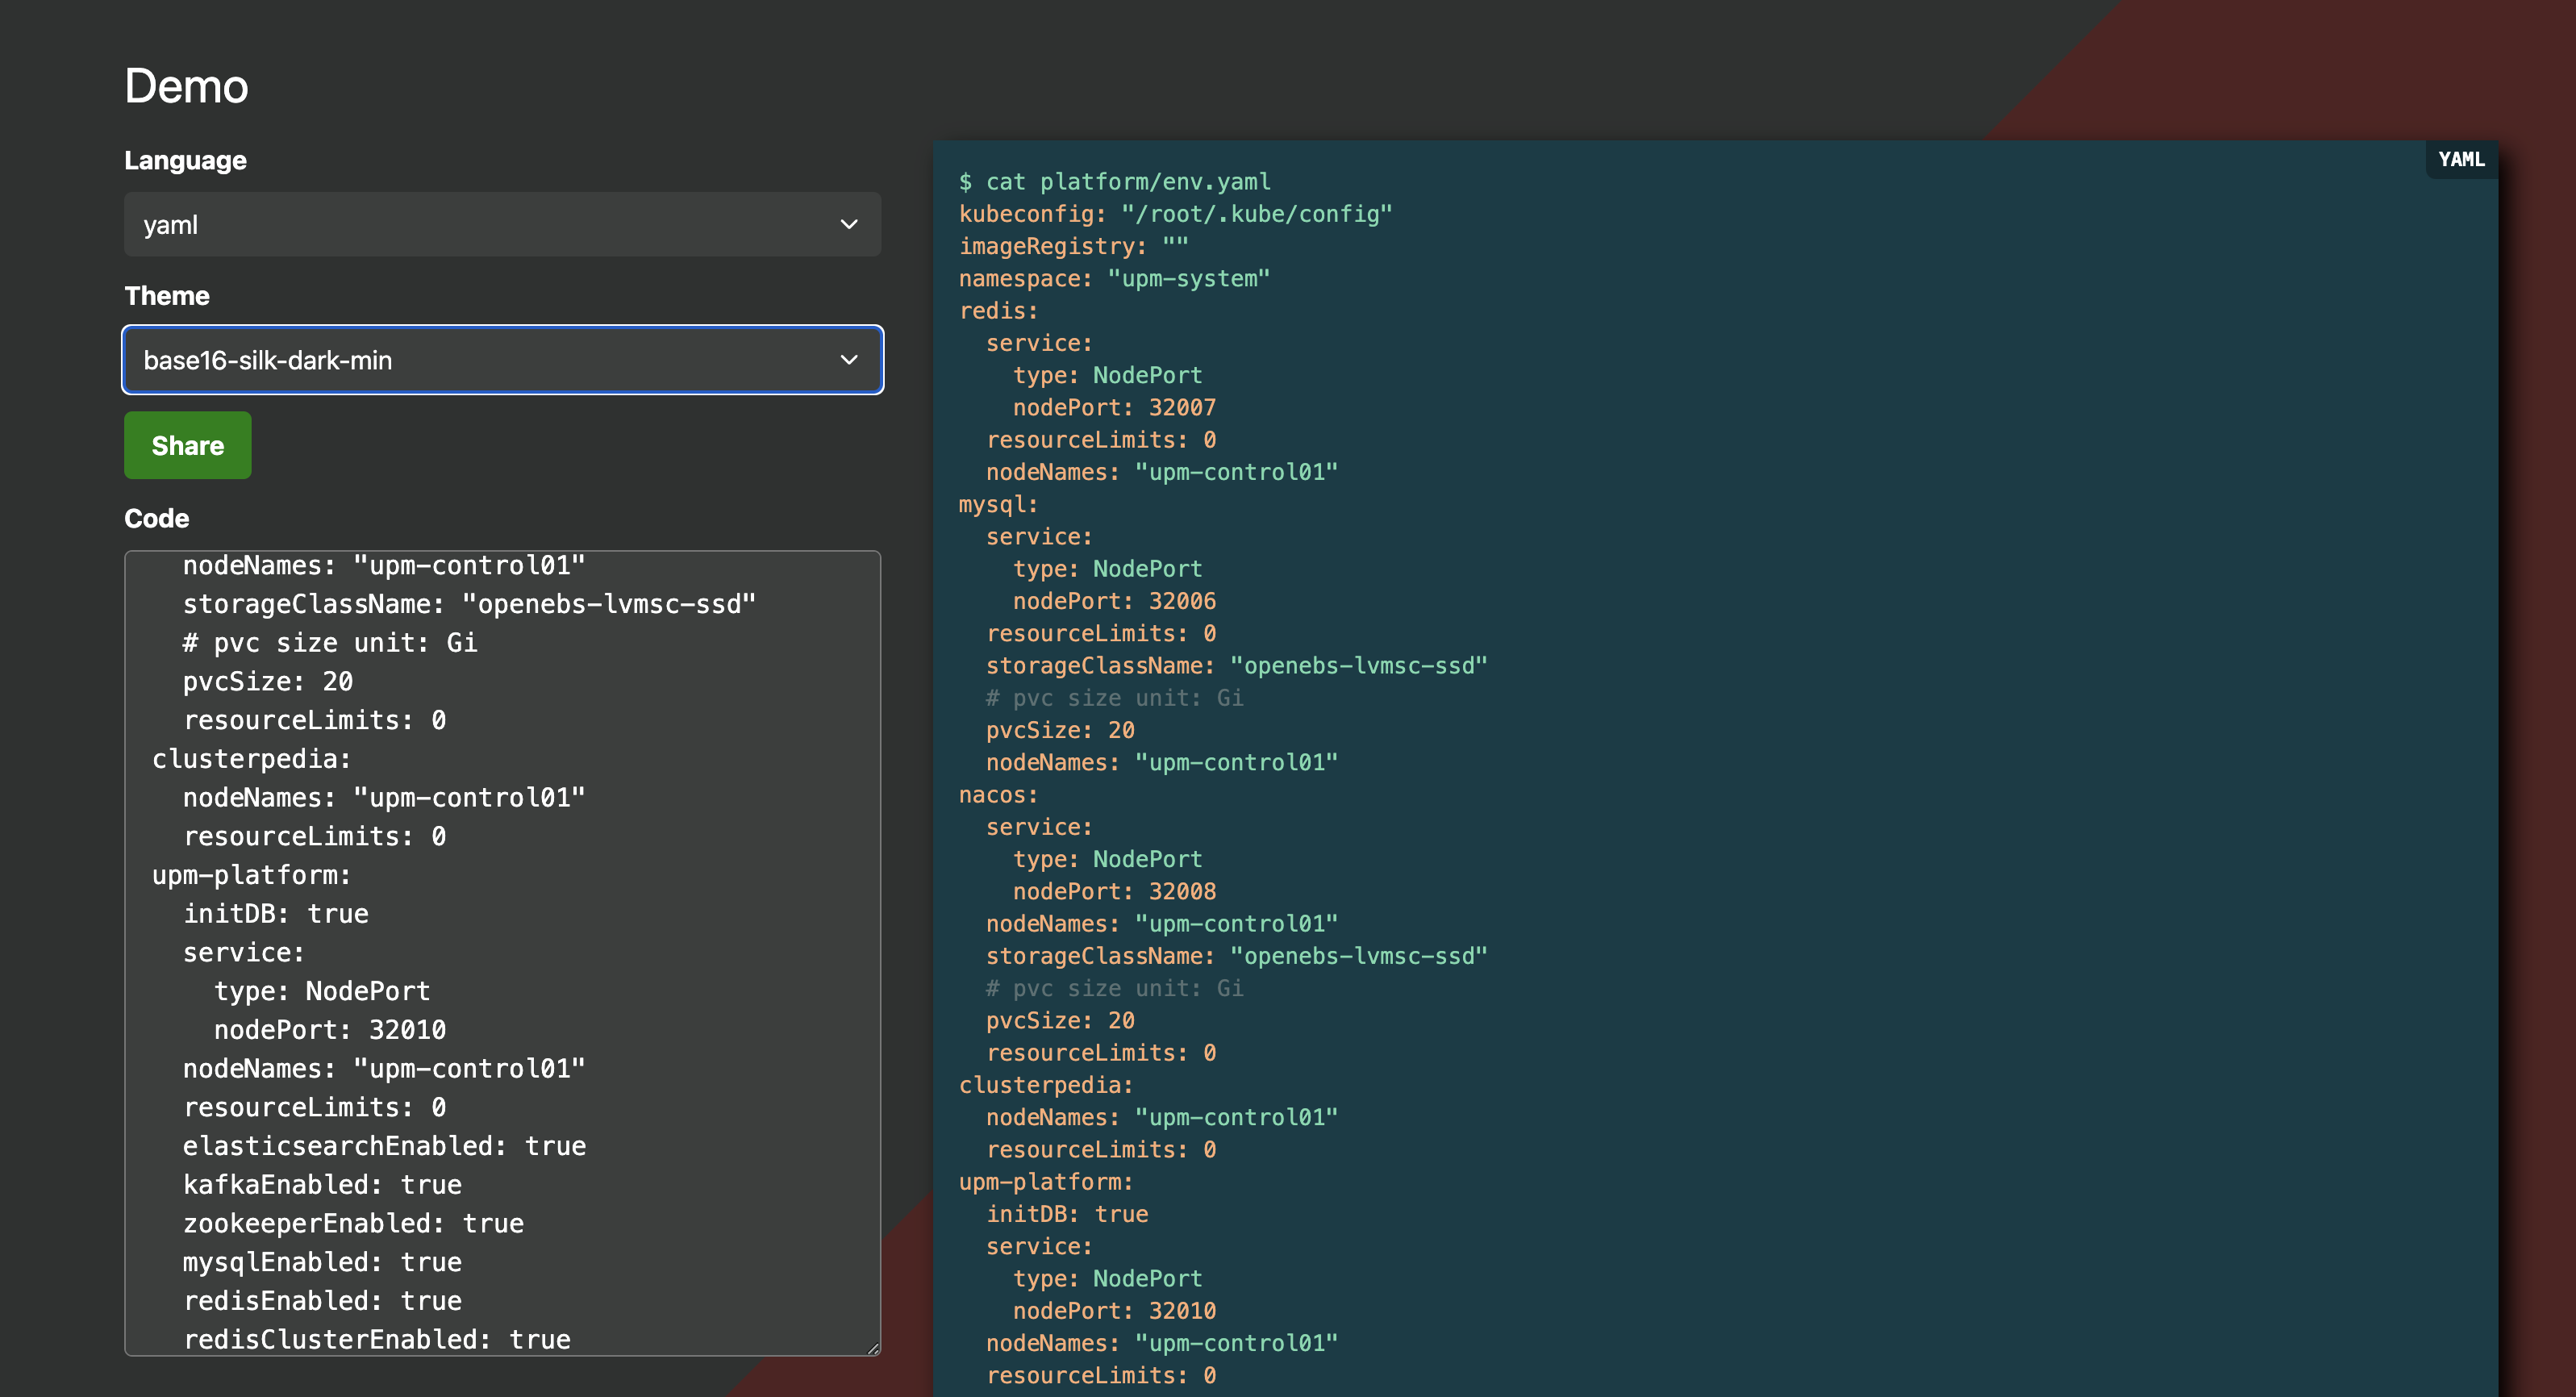The image size is (2576, 1397).
Task: Click the resize handle of the Code textarea
Action: (x=873, y=1348)
